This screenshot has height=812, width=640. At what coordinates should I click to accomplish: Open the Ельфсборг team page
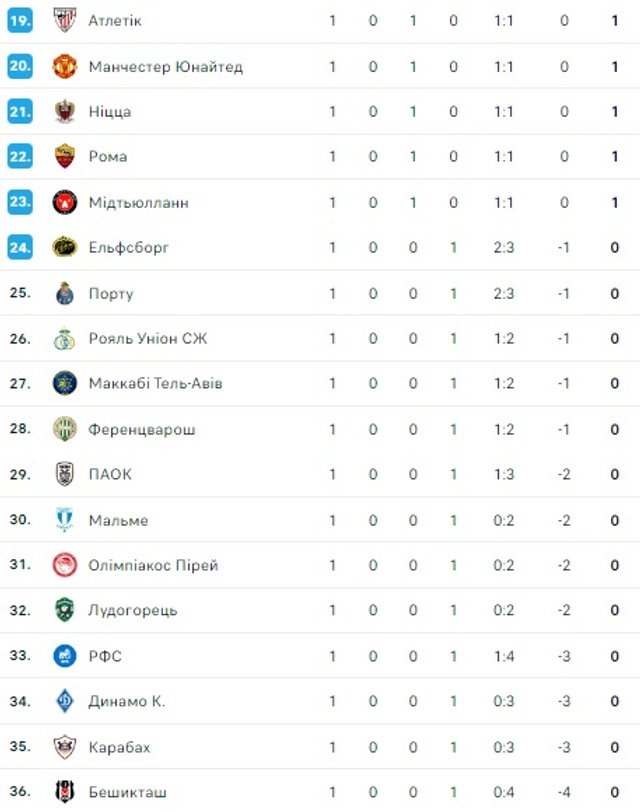pos(128,248)
